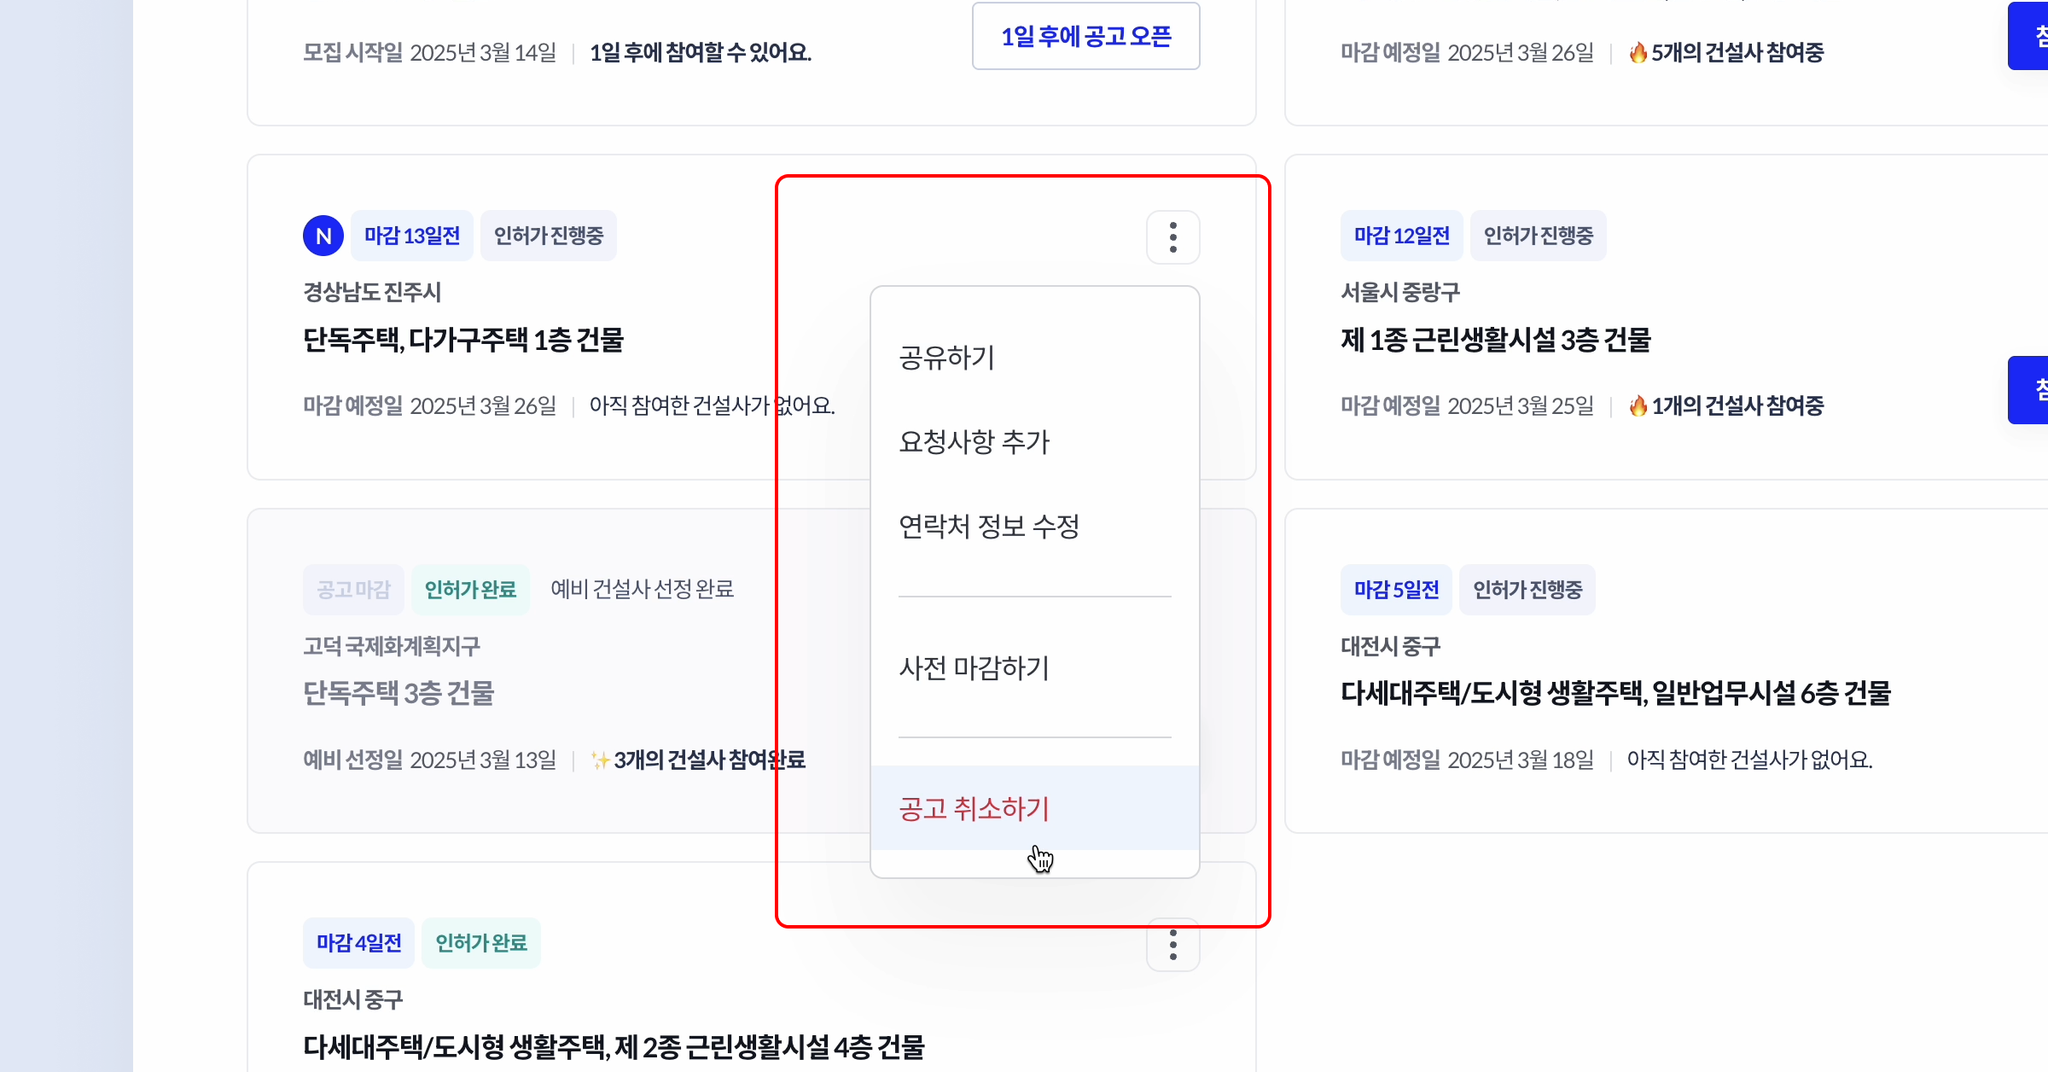Open the 제 1종 근린생활시설 3층 건물 listing
Viewport: 2048px width, 1072px height.
[x=1495, y=340]
